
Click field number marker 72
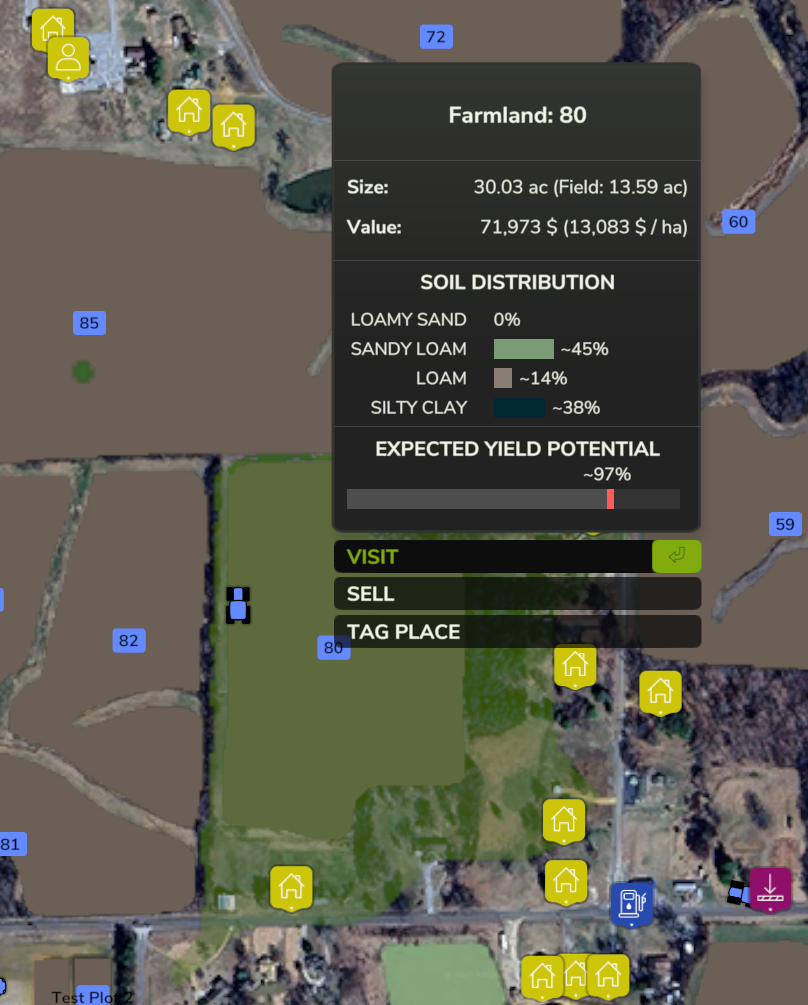435,37
